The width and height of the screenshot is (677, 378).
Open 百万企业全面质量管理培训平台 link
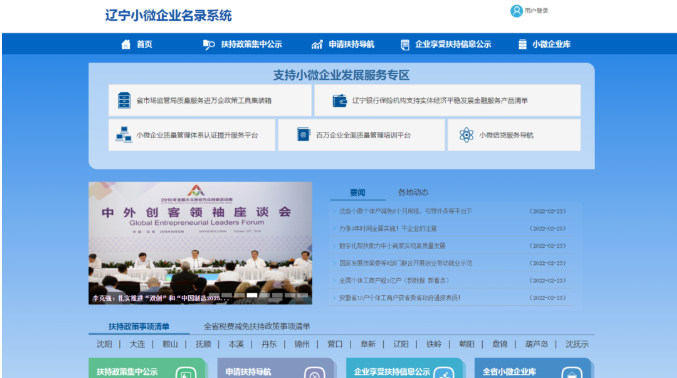click(363, 135)
